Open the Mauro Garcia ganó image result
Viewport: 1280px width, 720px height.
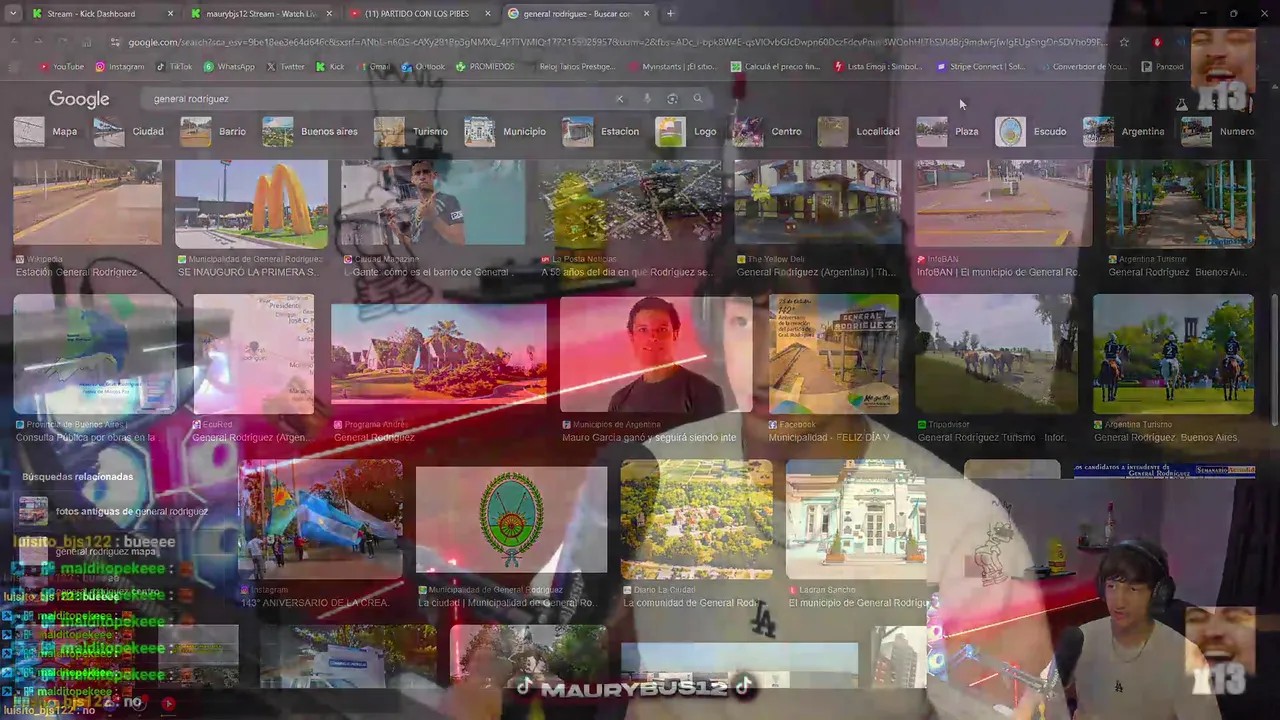tap(655, 353)
